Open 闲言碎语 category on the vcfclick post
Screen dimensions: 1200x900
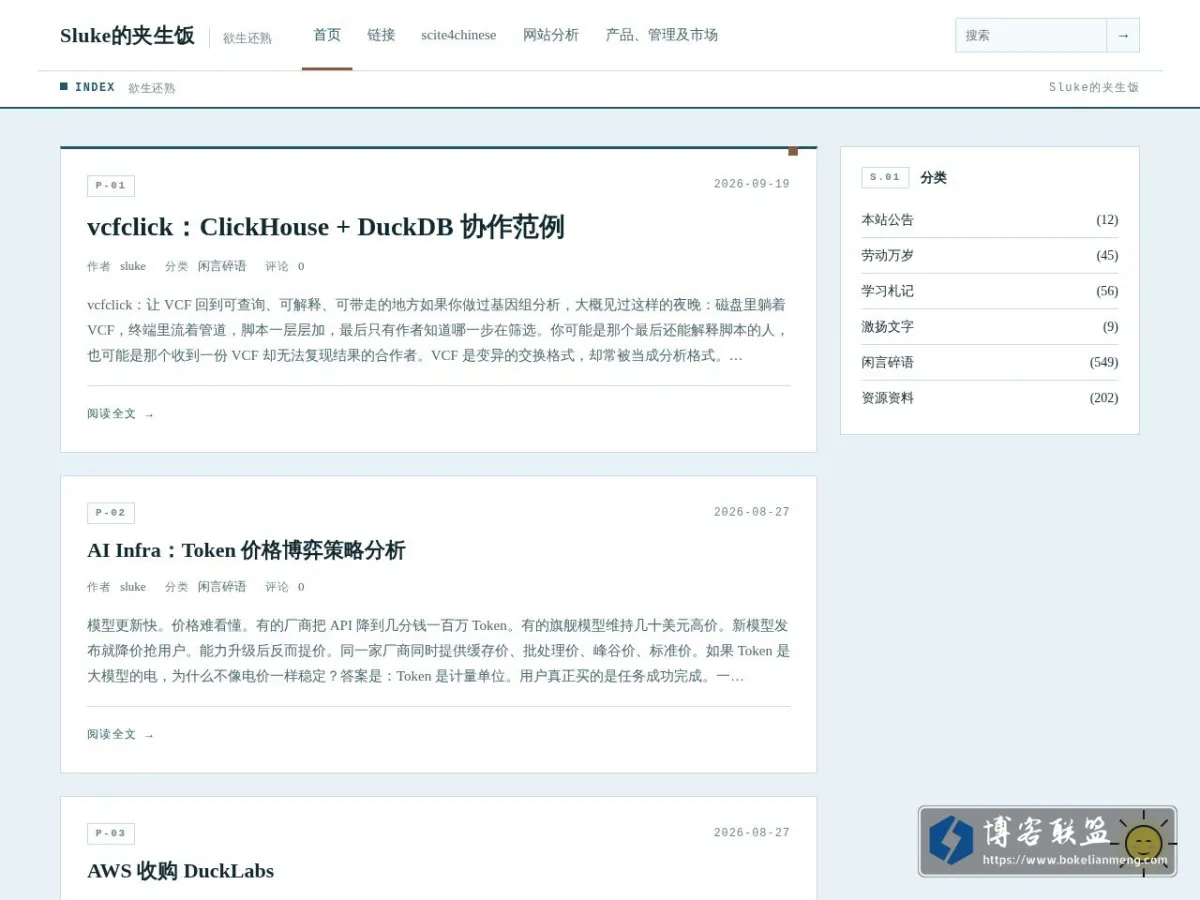(x=222, y=266)
